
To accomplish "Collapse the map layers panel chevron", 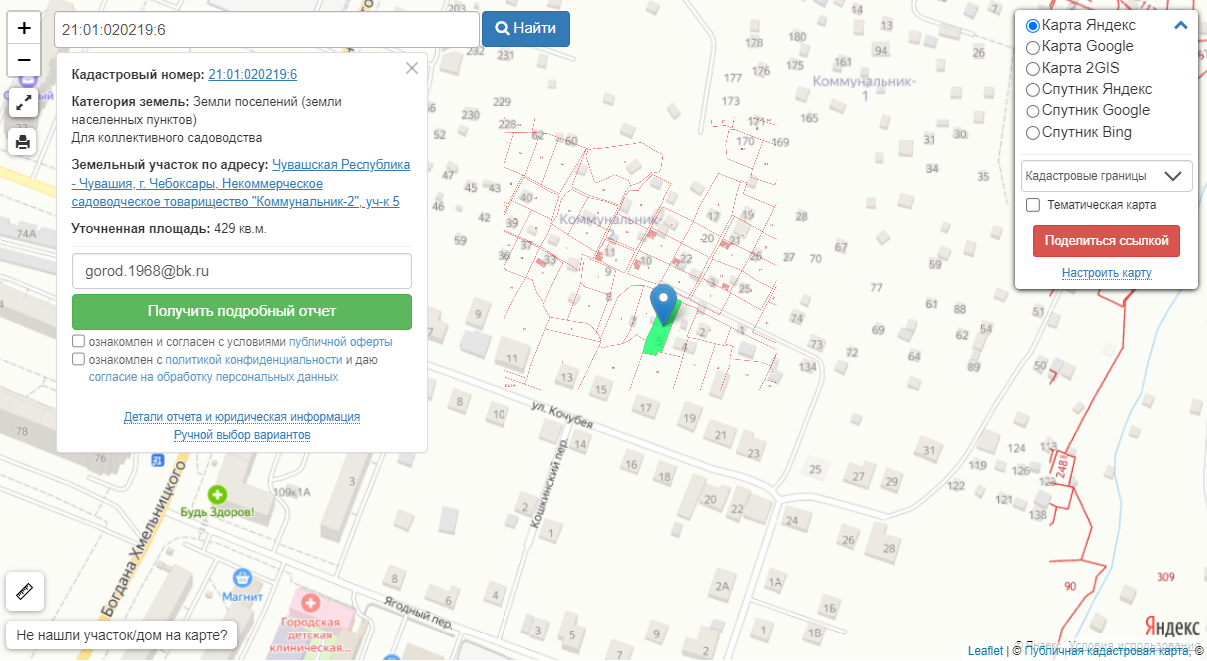I will tap(1180, 25).
